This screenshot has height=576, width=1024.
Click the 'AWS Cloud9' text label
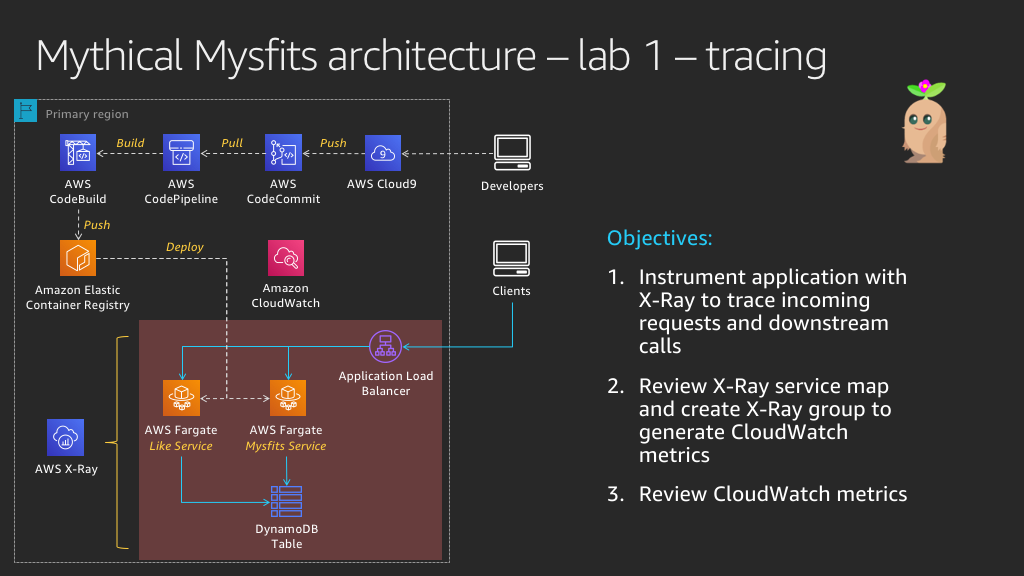(382, 184)
